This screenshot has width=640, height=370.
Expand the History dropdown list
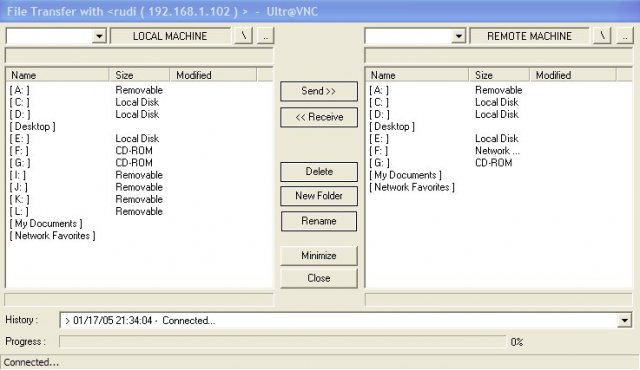click(624, 321)
